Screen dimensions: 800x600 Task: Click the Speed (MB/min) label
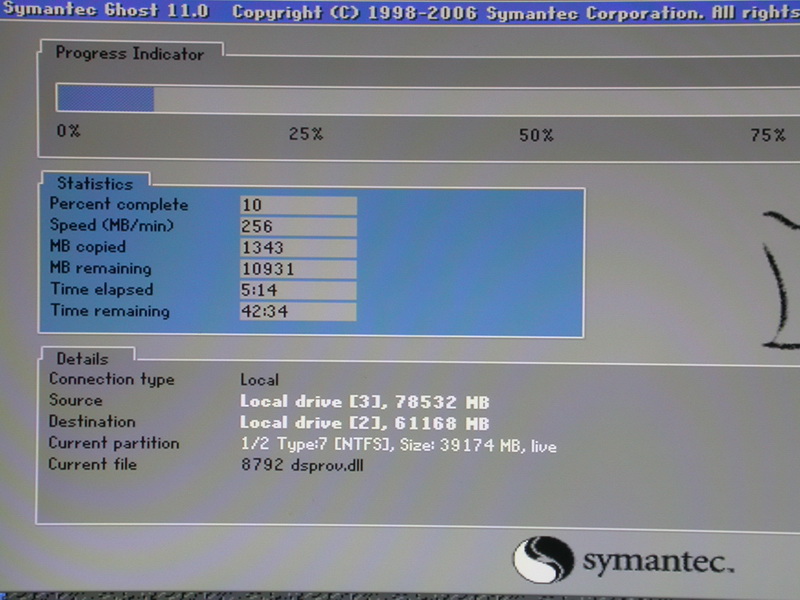112,225
